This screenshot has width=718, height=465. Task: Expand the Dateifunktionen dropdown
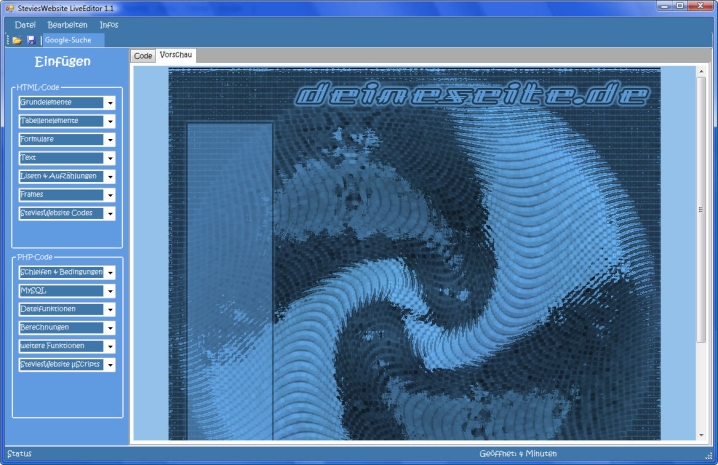click(x=110, y=310)
